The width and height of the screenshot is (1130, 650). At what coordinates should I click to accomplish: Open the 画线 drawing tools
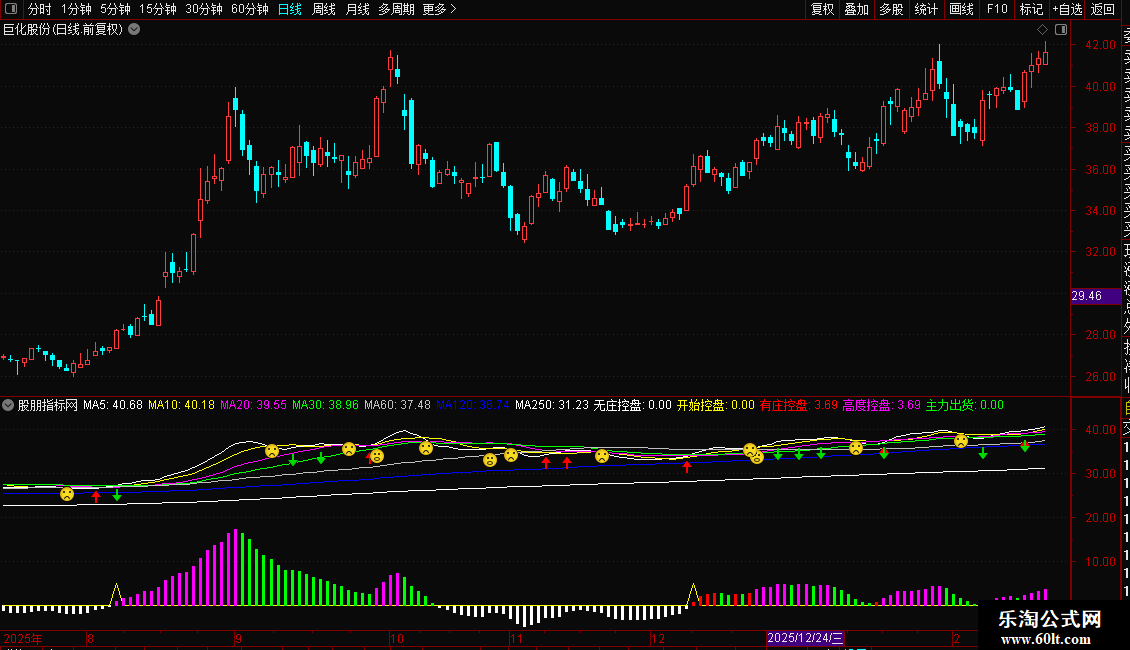tap(961, 9)
